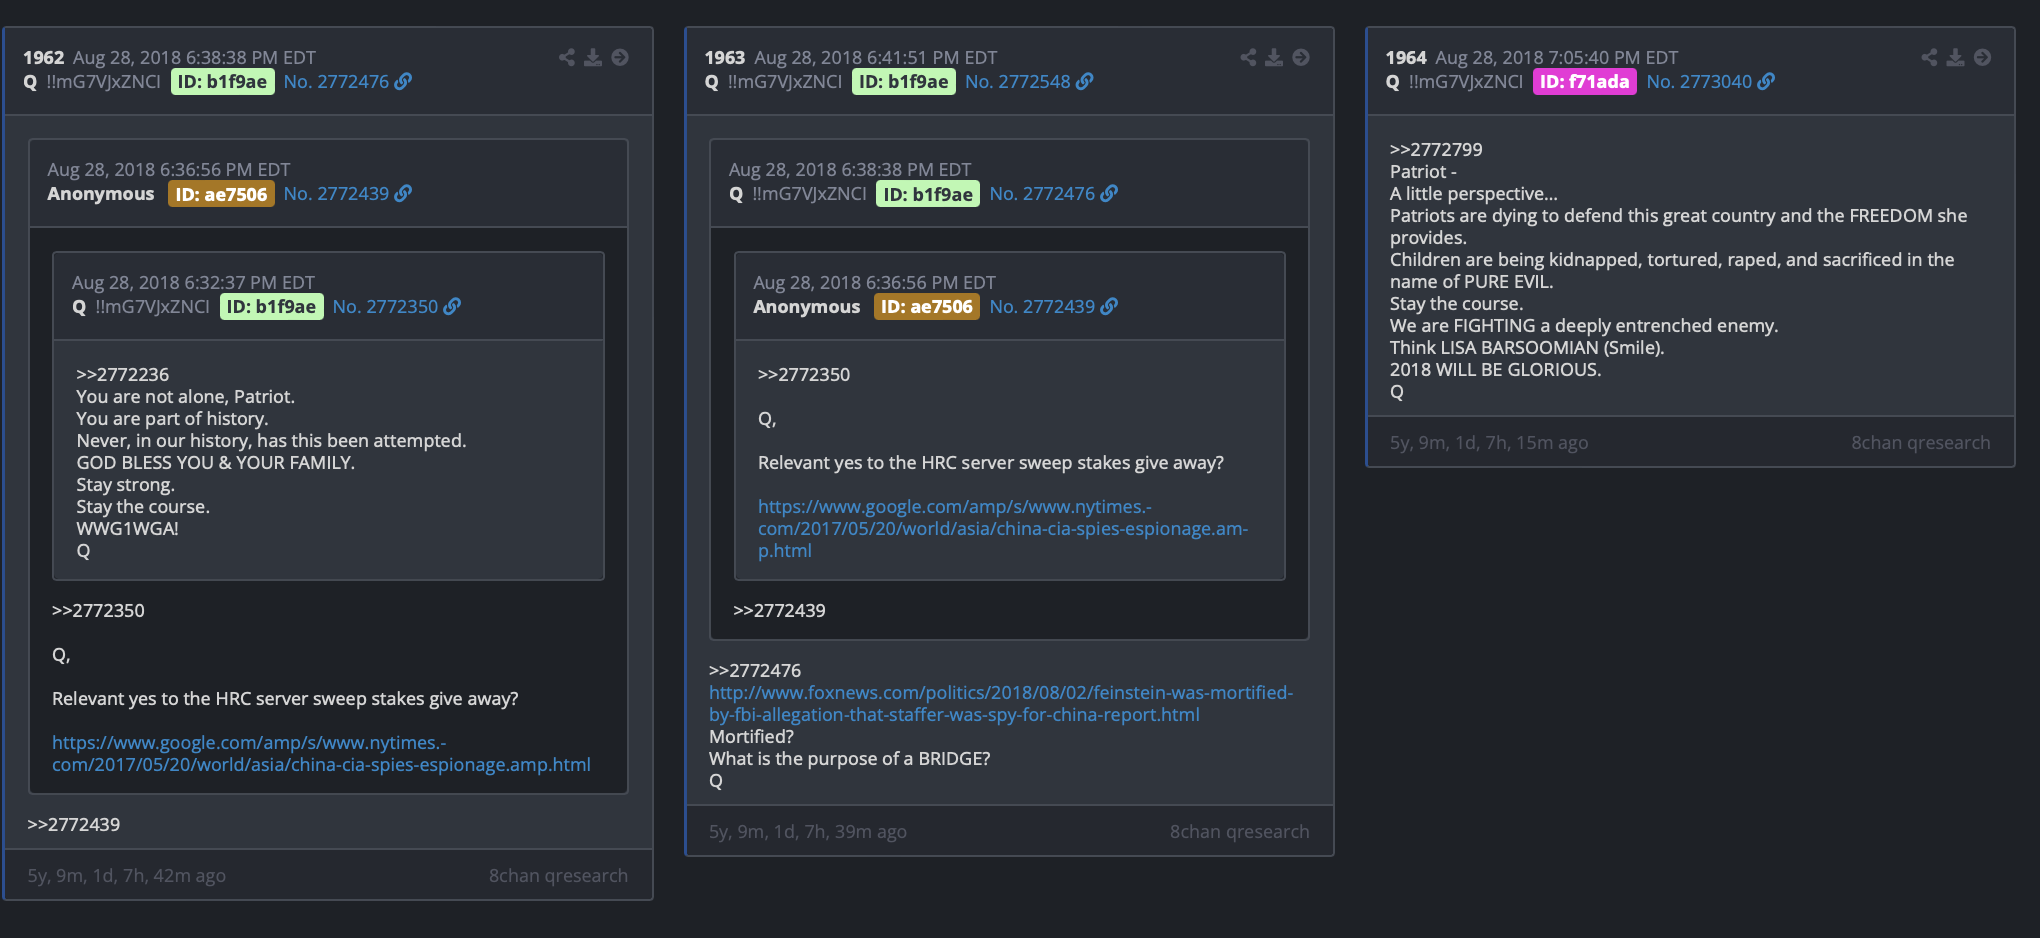
Task: Select post number 1963
Action: click(724, 57)
